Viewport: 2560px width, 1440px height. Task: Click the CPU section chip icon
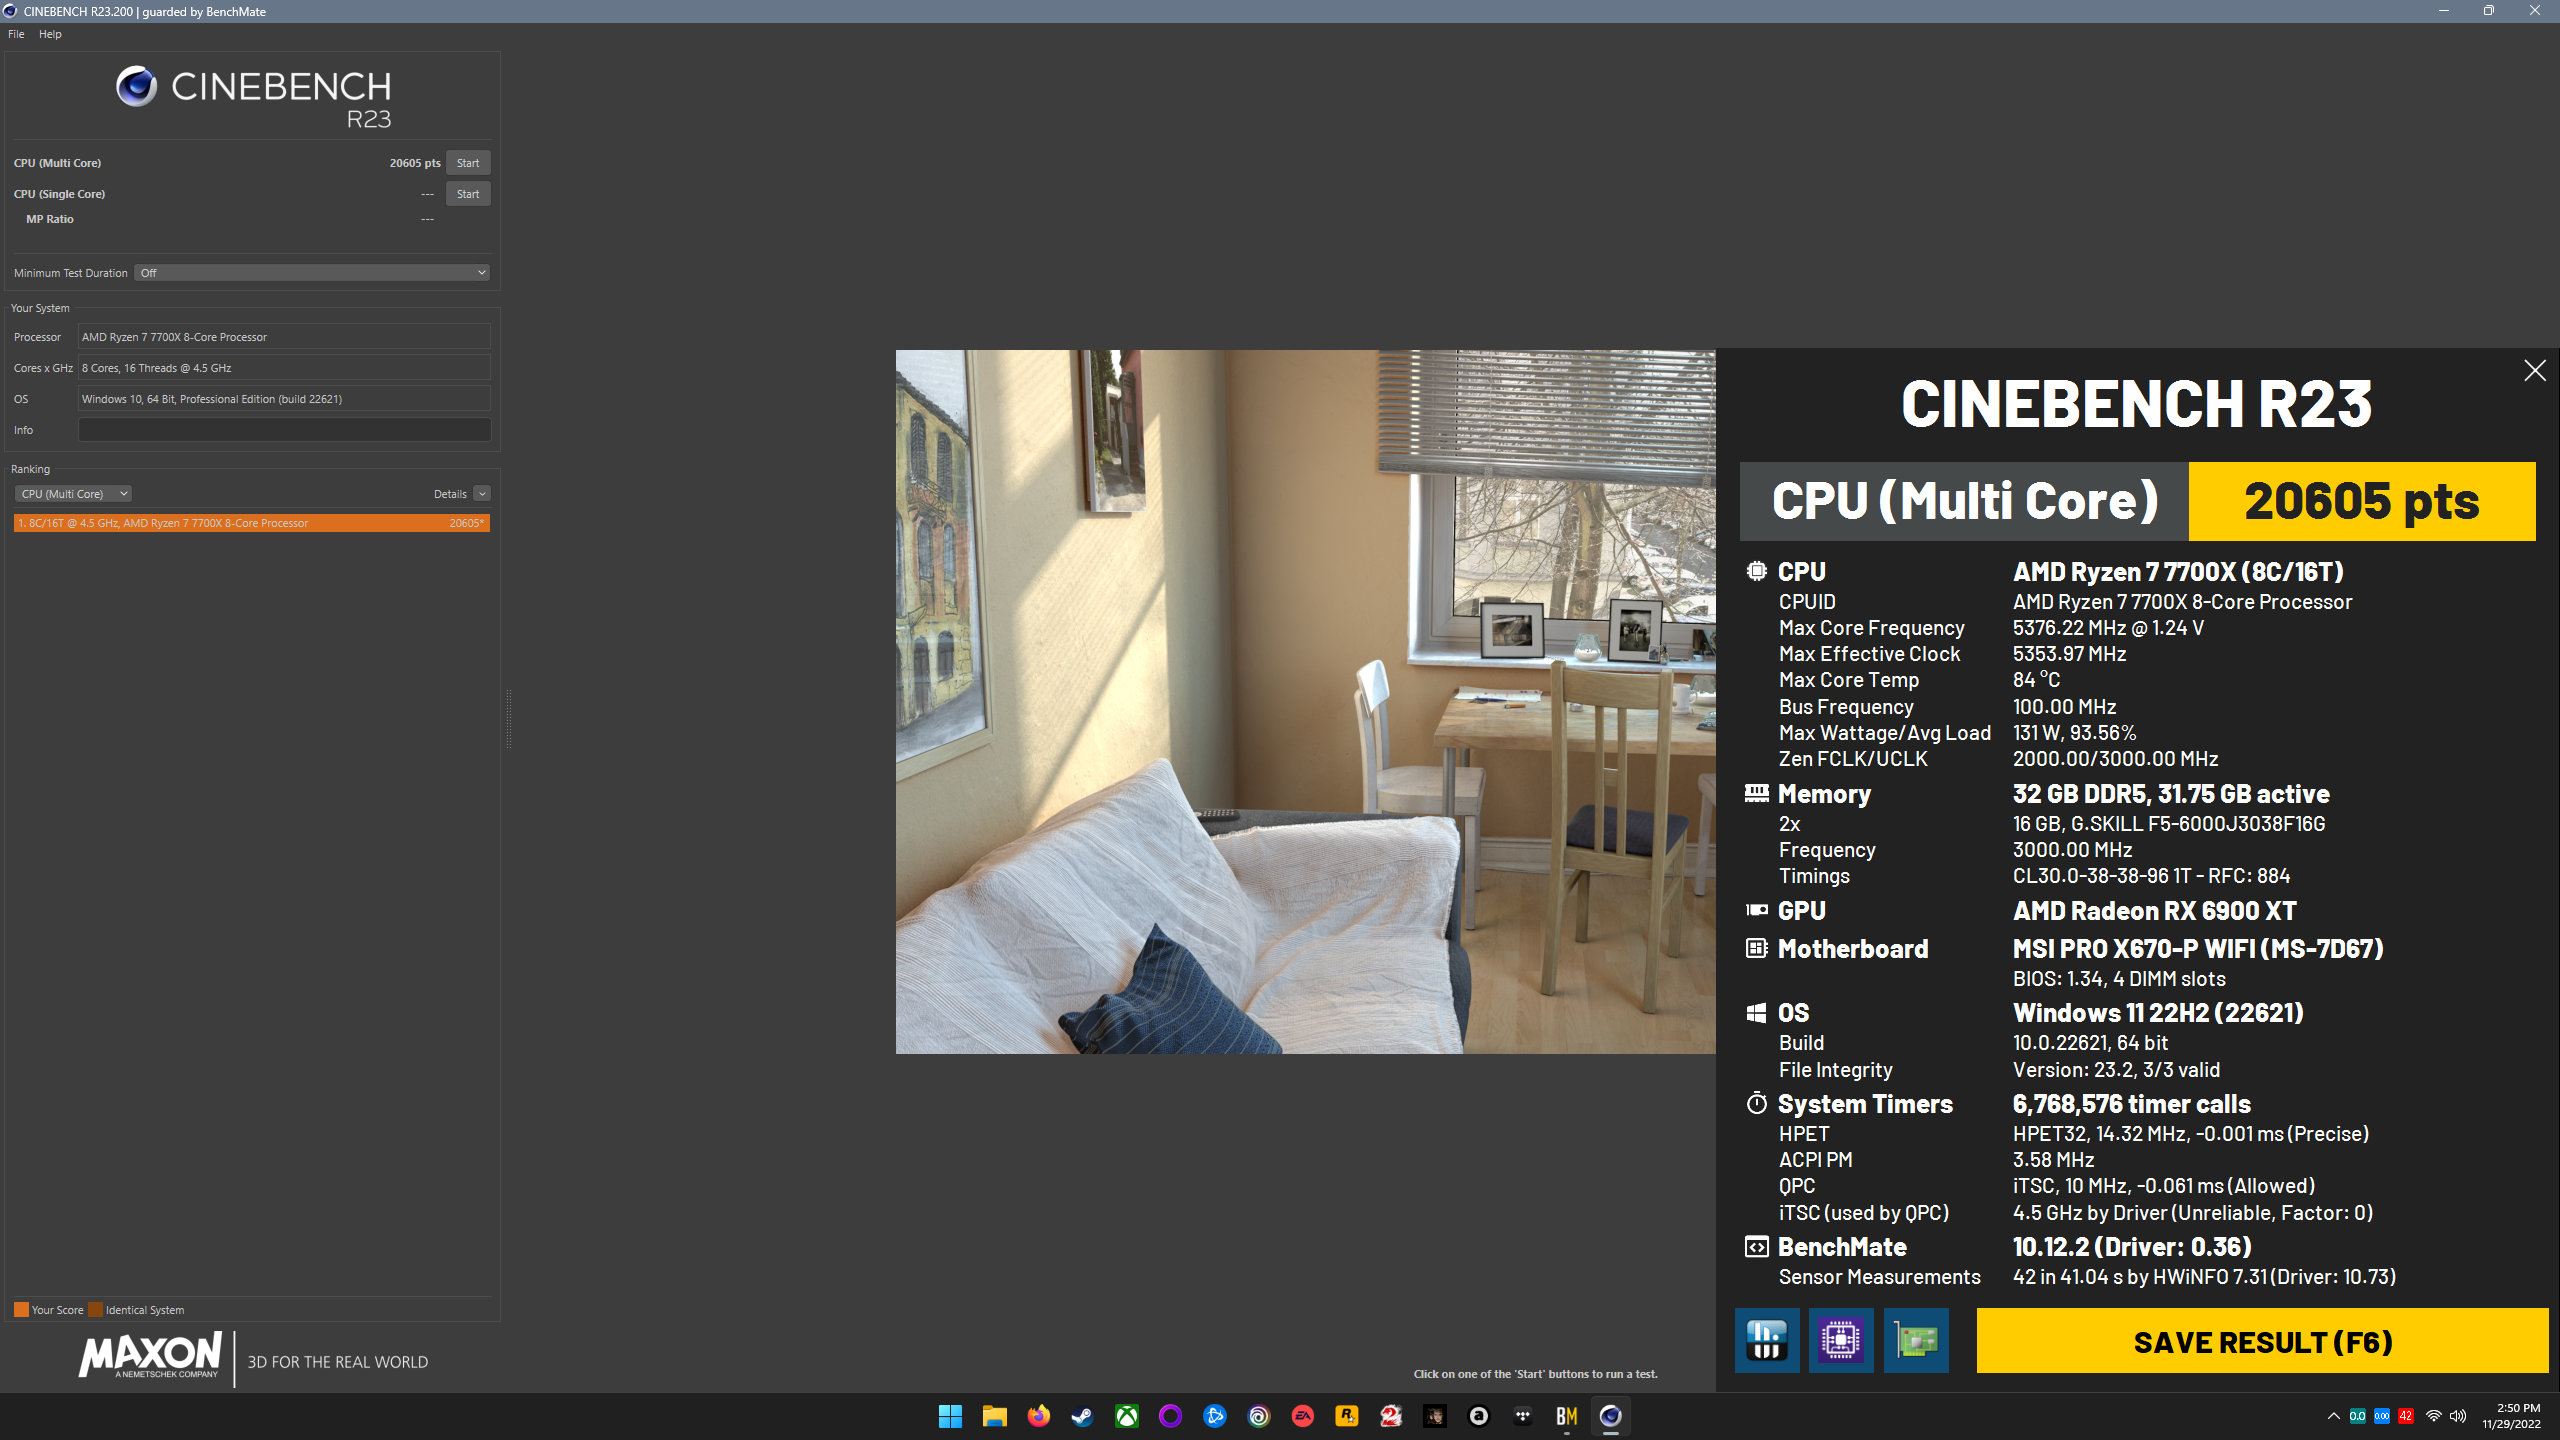pos(1757,571)
